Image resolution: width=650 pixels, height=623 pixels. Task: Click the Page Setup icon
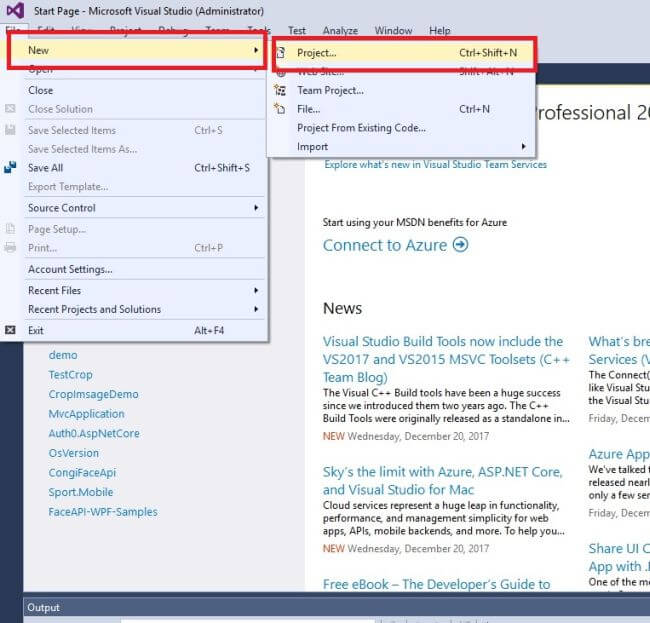pos(10,229)
